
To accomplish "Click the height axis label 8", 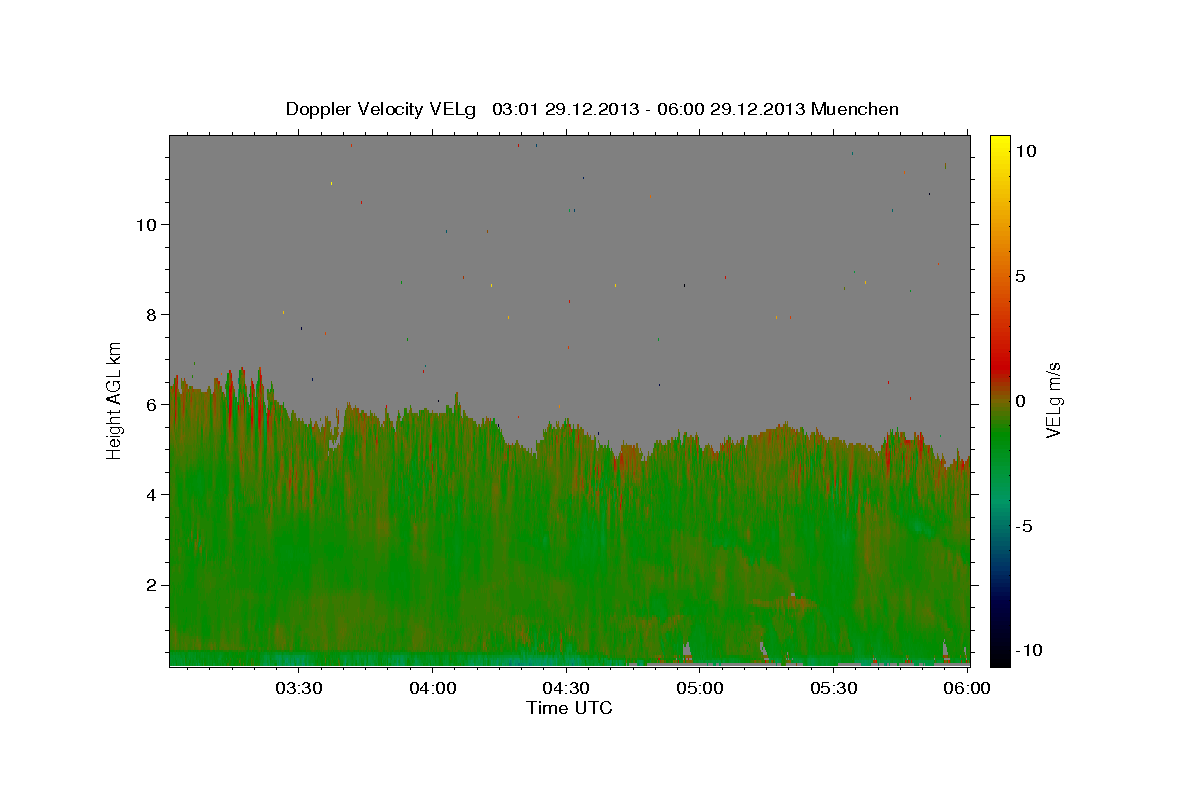I will [150, 314].
